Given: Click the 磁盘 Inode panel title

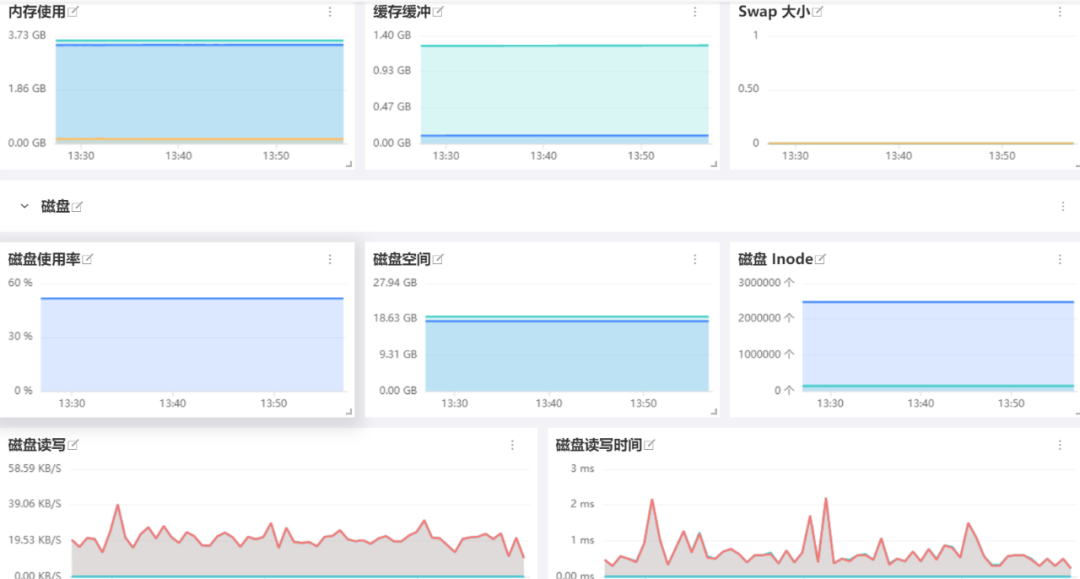Looking at the screenshot, I should (776, 259).
